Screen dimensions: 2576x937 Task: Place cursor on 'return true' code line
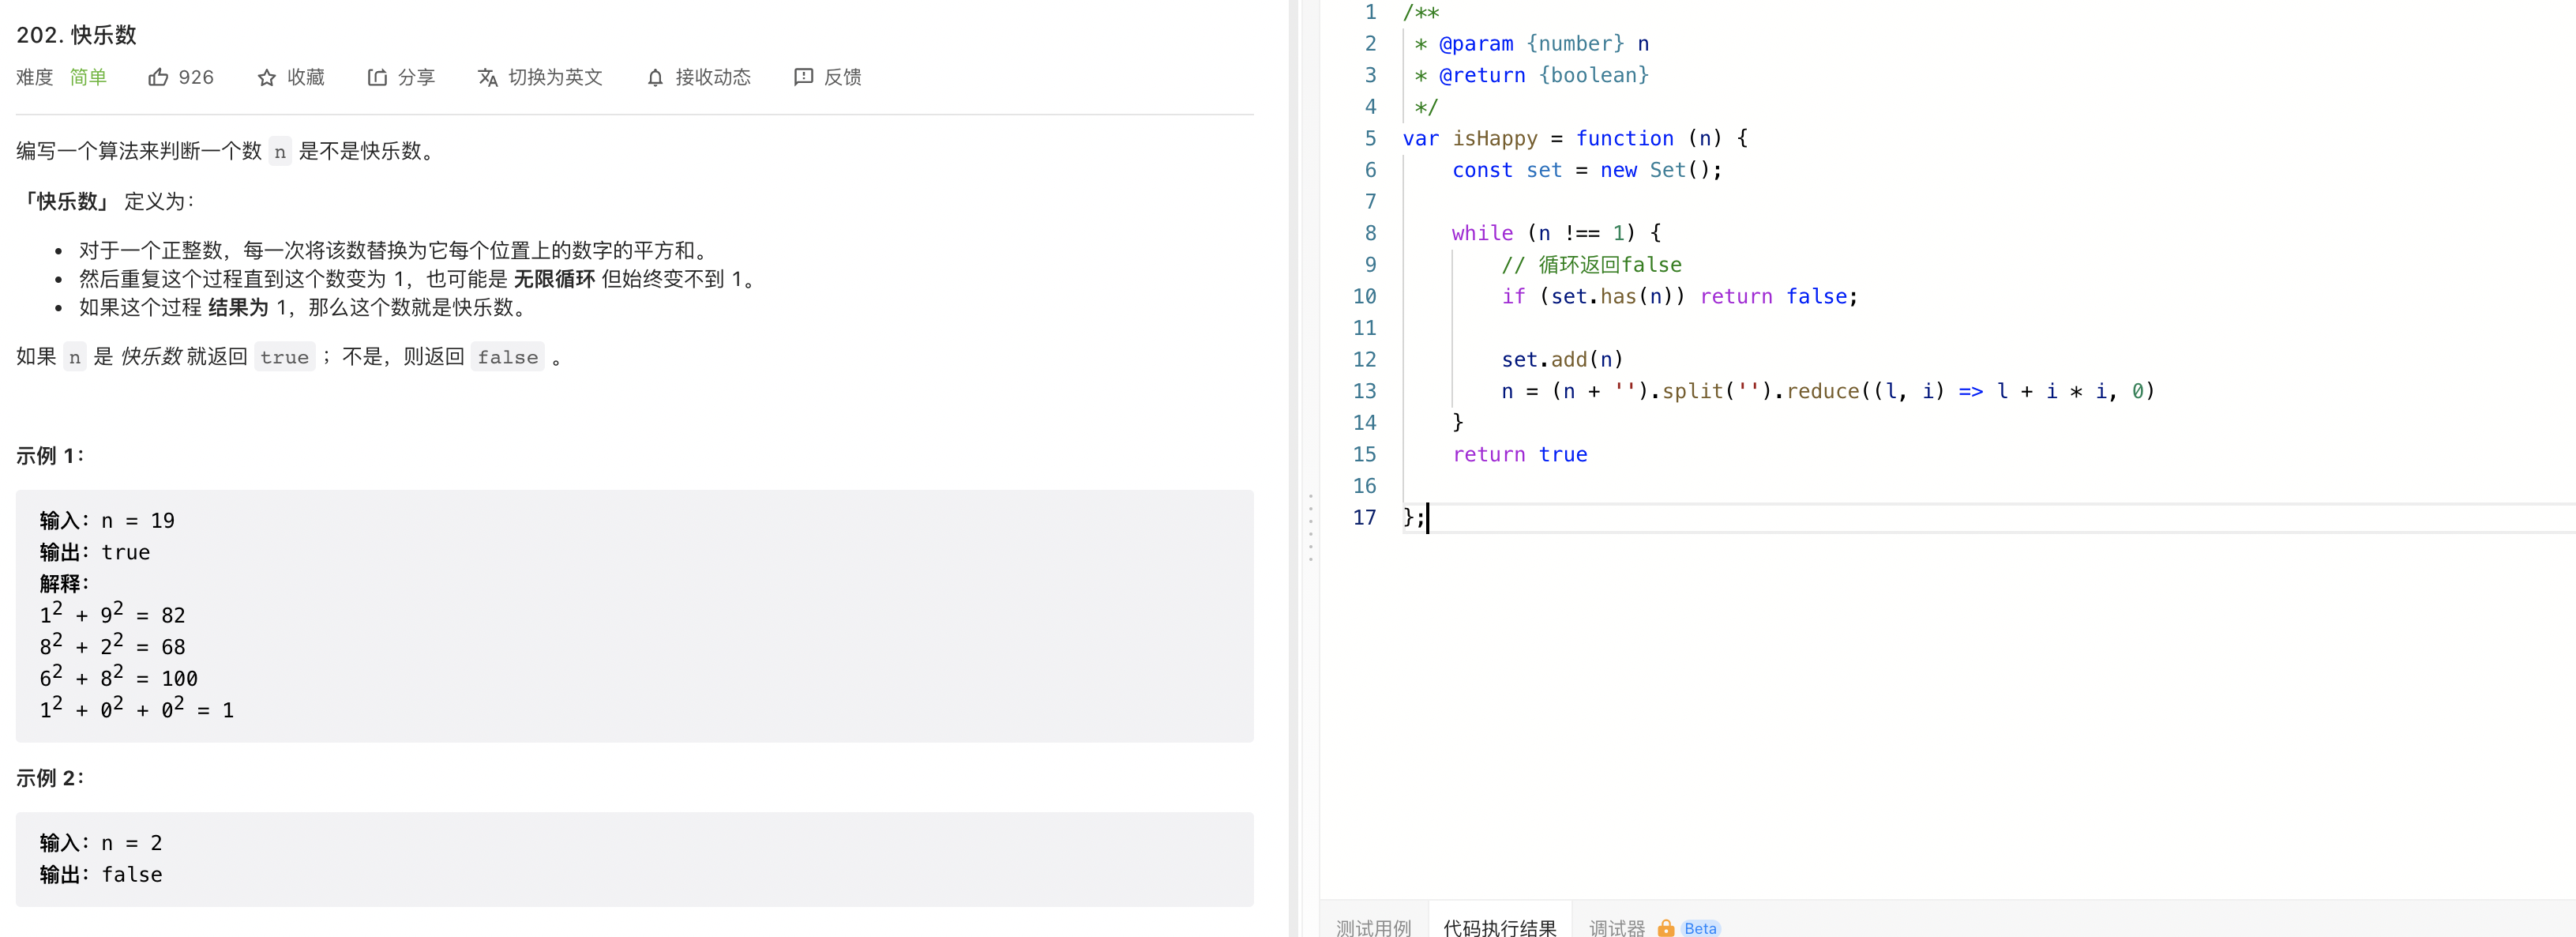[x=1519, y=454]
